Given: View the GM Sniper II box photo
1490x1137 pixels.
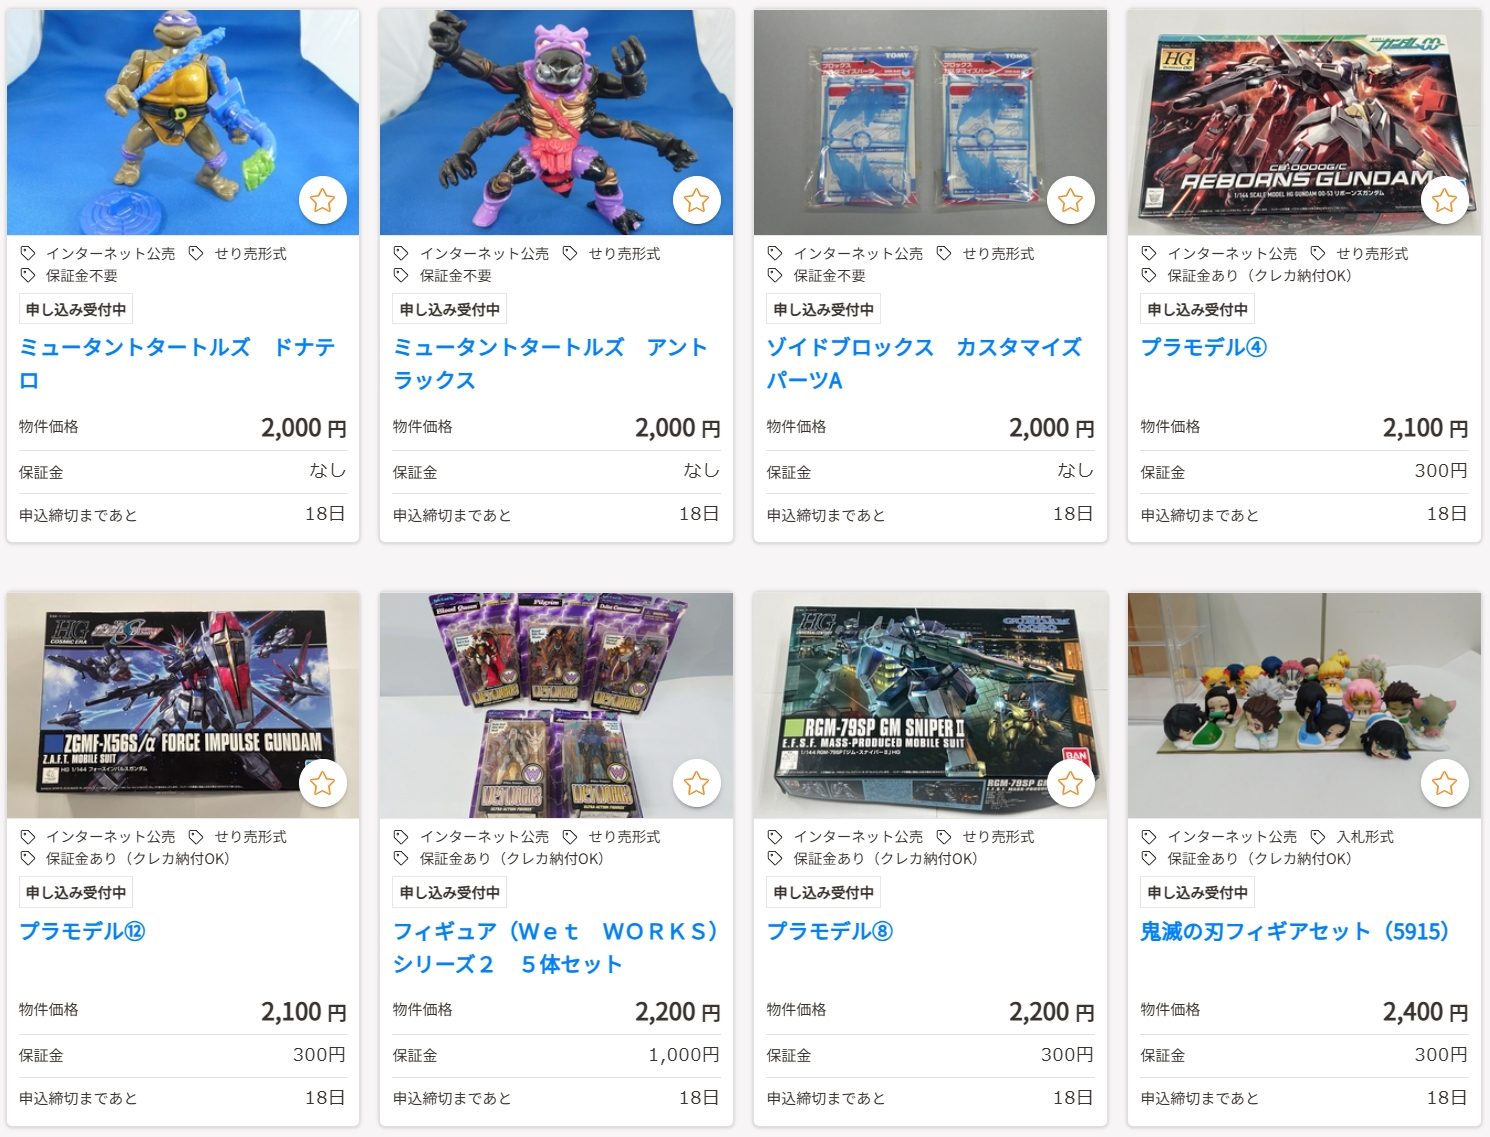Looking at the screenshot, I should click(930, 706).
